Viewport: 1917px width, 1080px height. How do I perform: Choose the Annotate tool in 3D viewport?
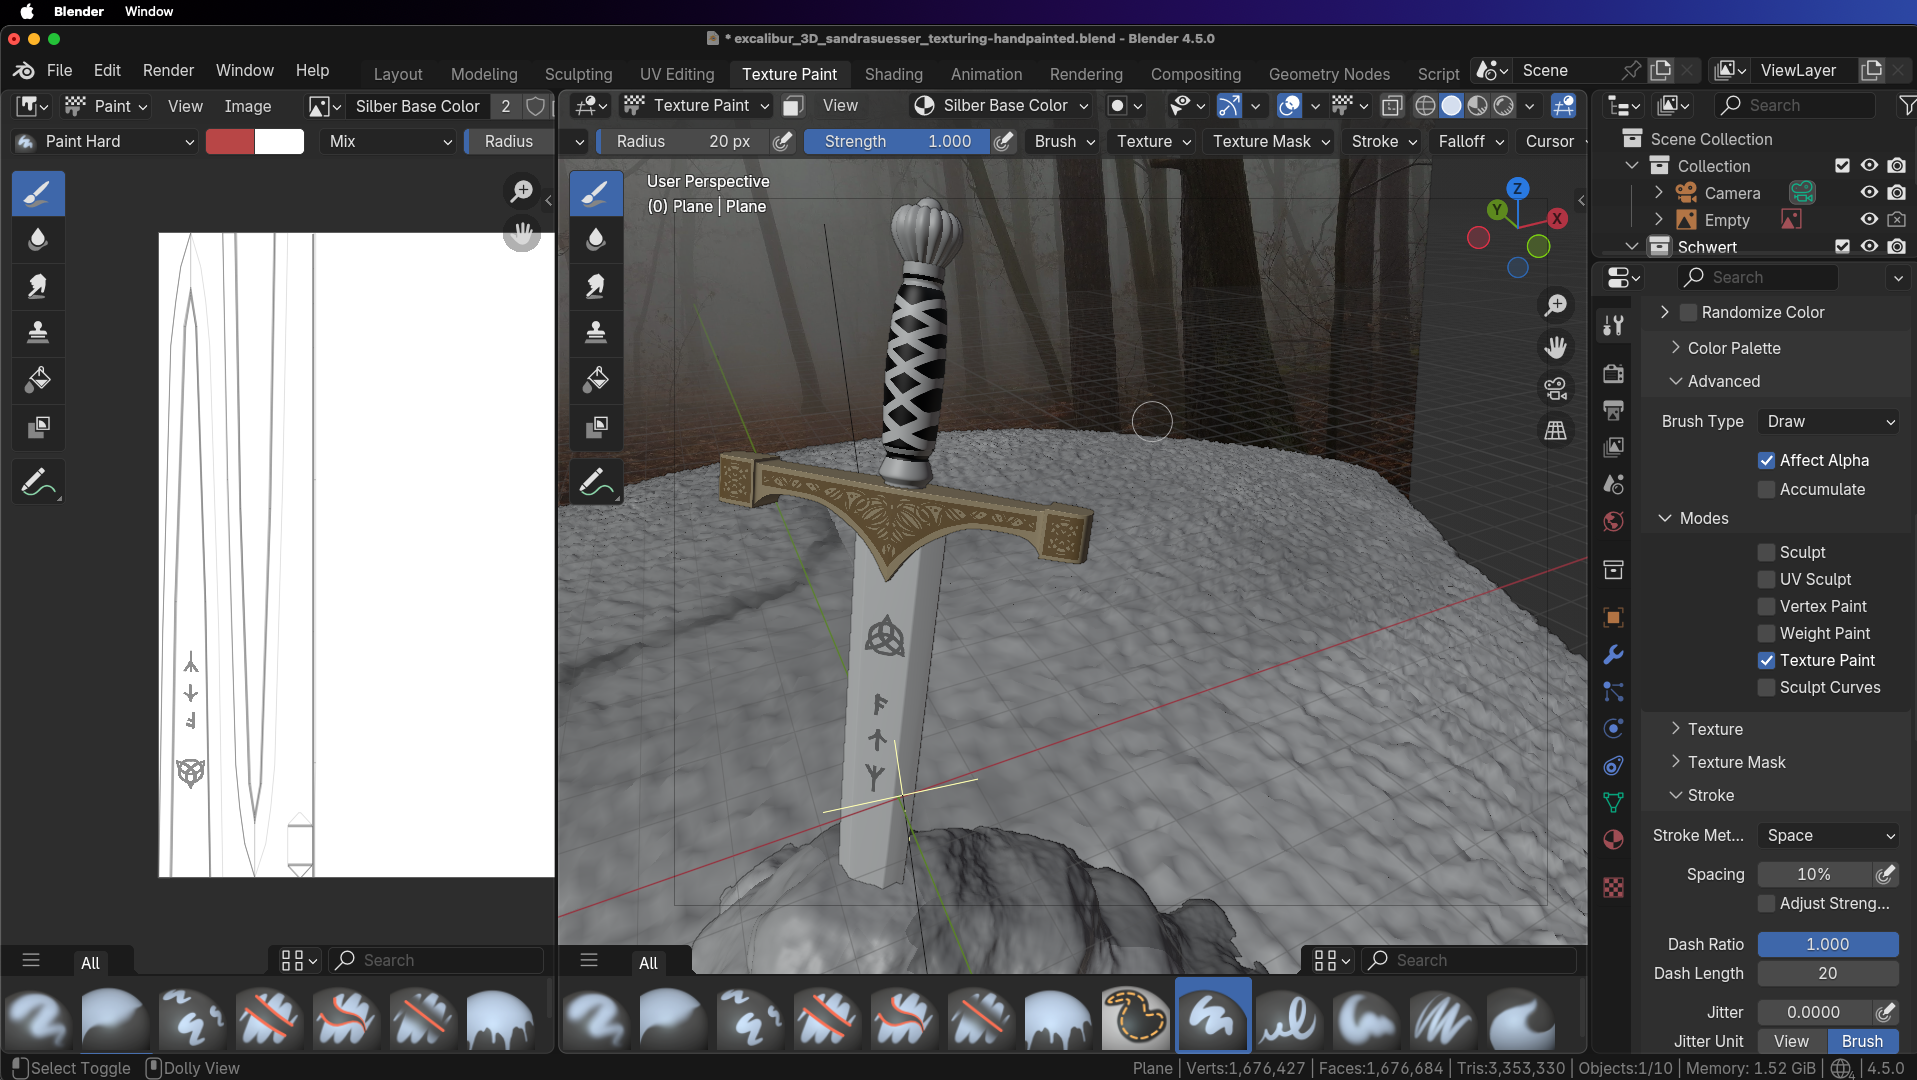click(596, 483)
